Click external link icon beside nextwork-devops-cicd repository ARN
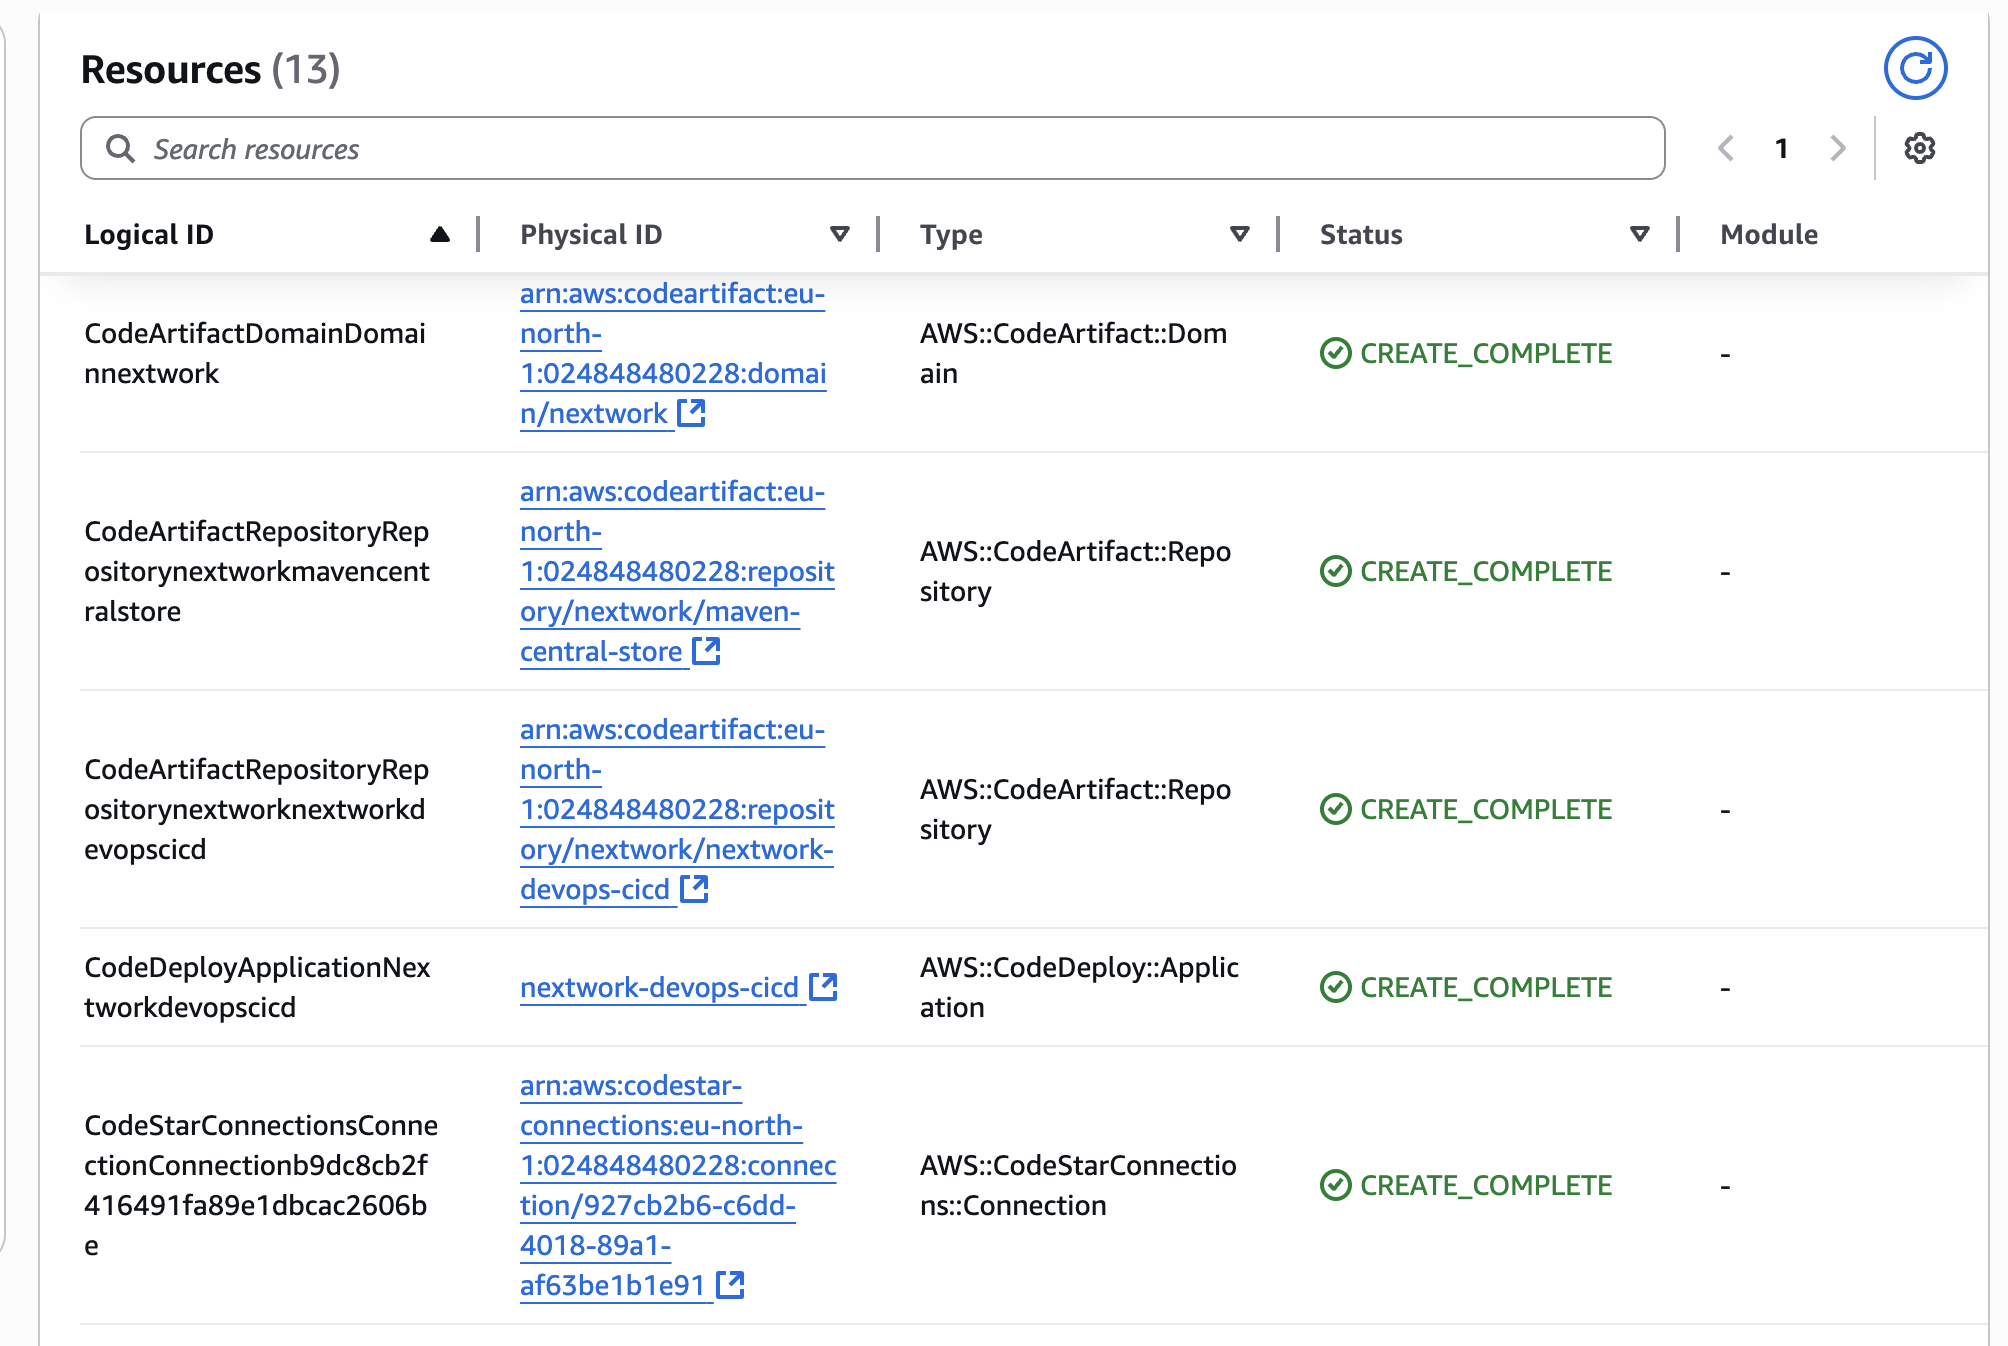This screenshot has height=1346, width=2008. click(694, 889)
